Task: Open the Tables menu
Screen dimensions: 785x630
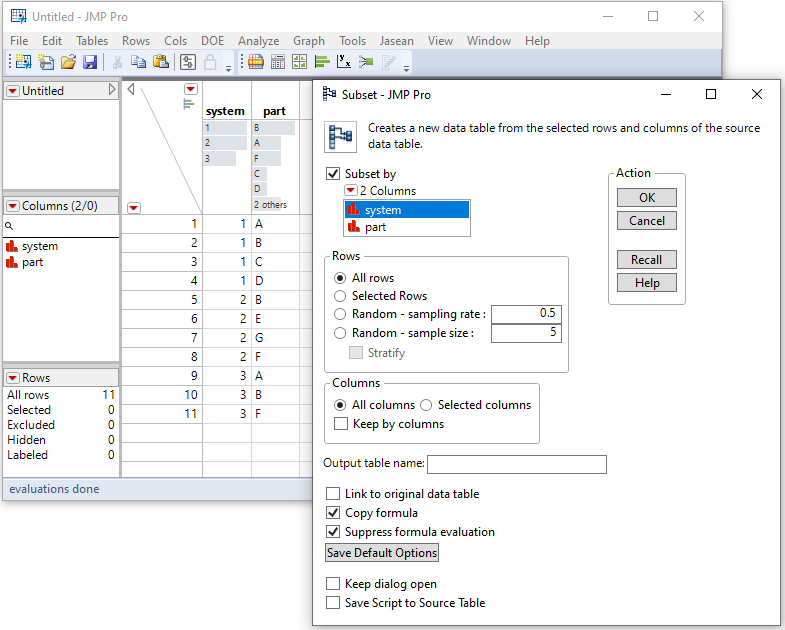Action: 92,41
